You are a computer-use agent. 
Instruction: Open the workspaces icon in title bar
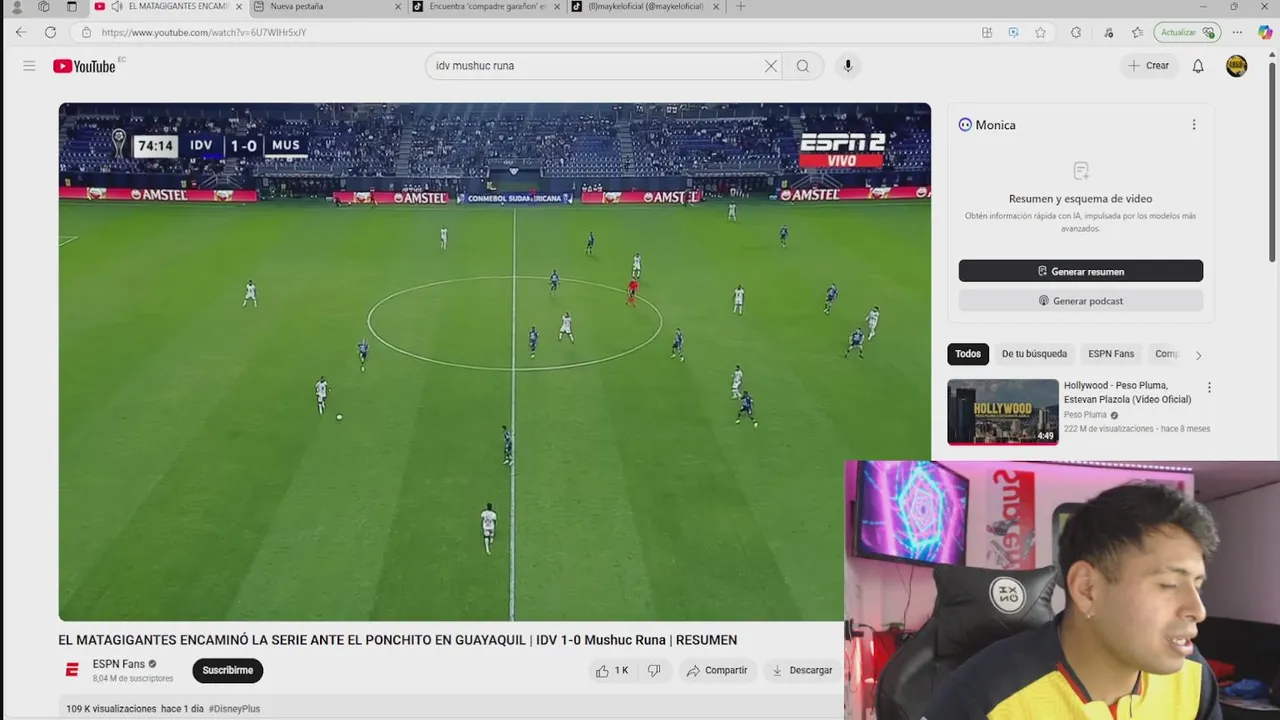coord(44,7)
